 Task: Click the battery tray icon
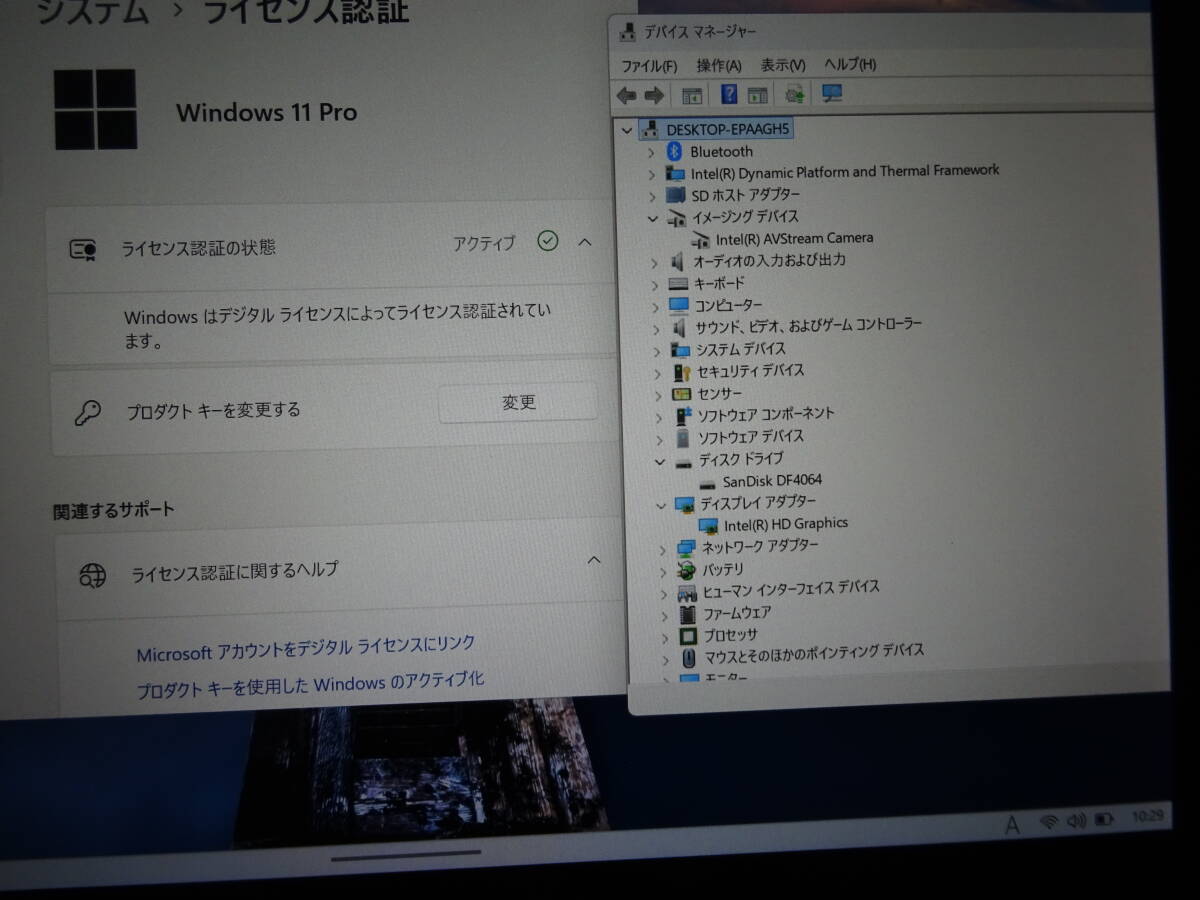coord(1103,819)
